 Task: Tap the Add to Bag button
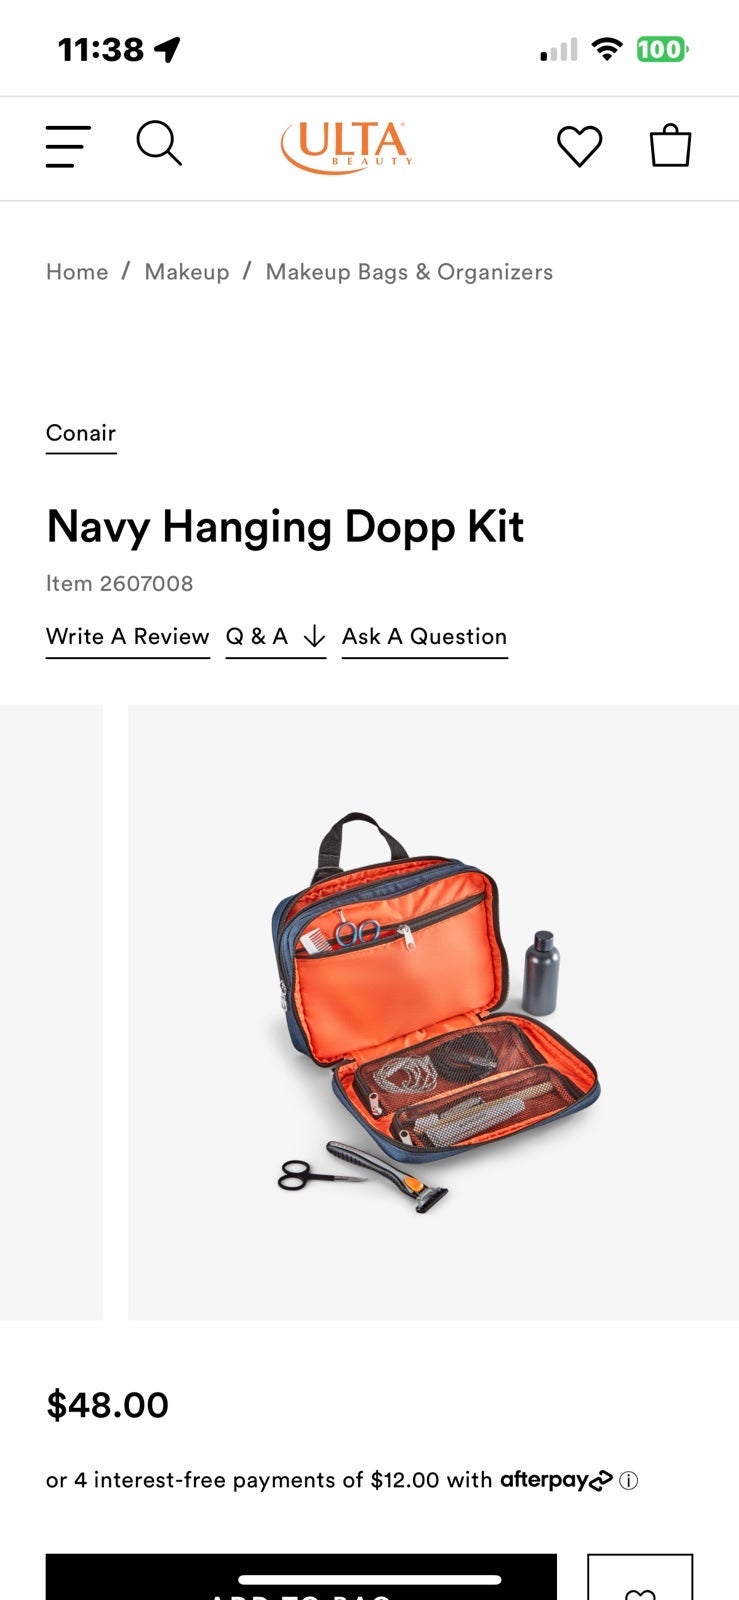301,1578
